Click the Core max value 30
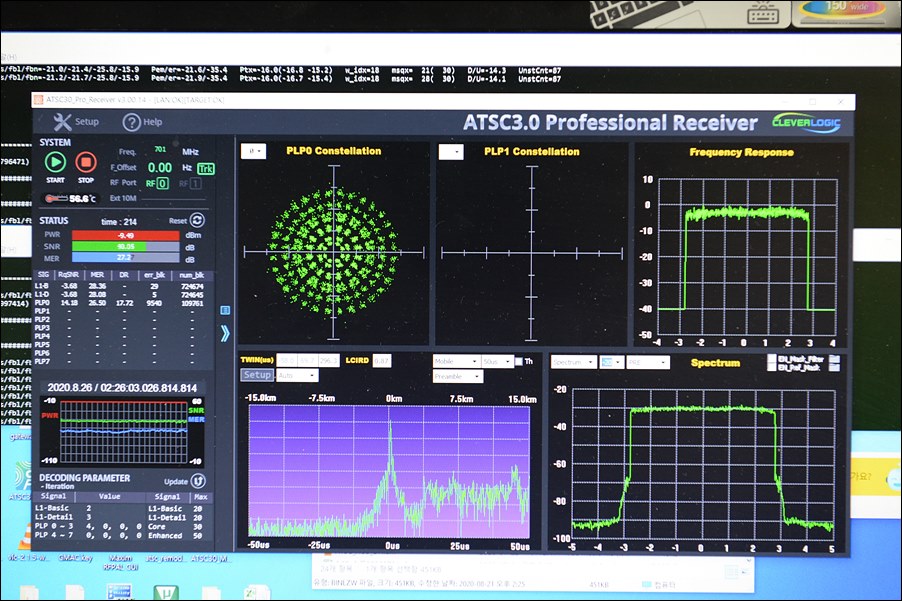 point(198,526)
